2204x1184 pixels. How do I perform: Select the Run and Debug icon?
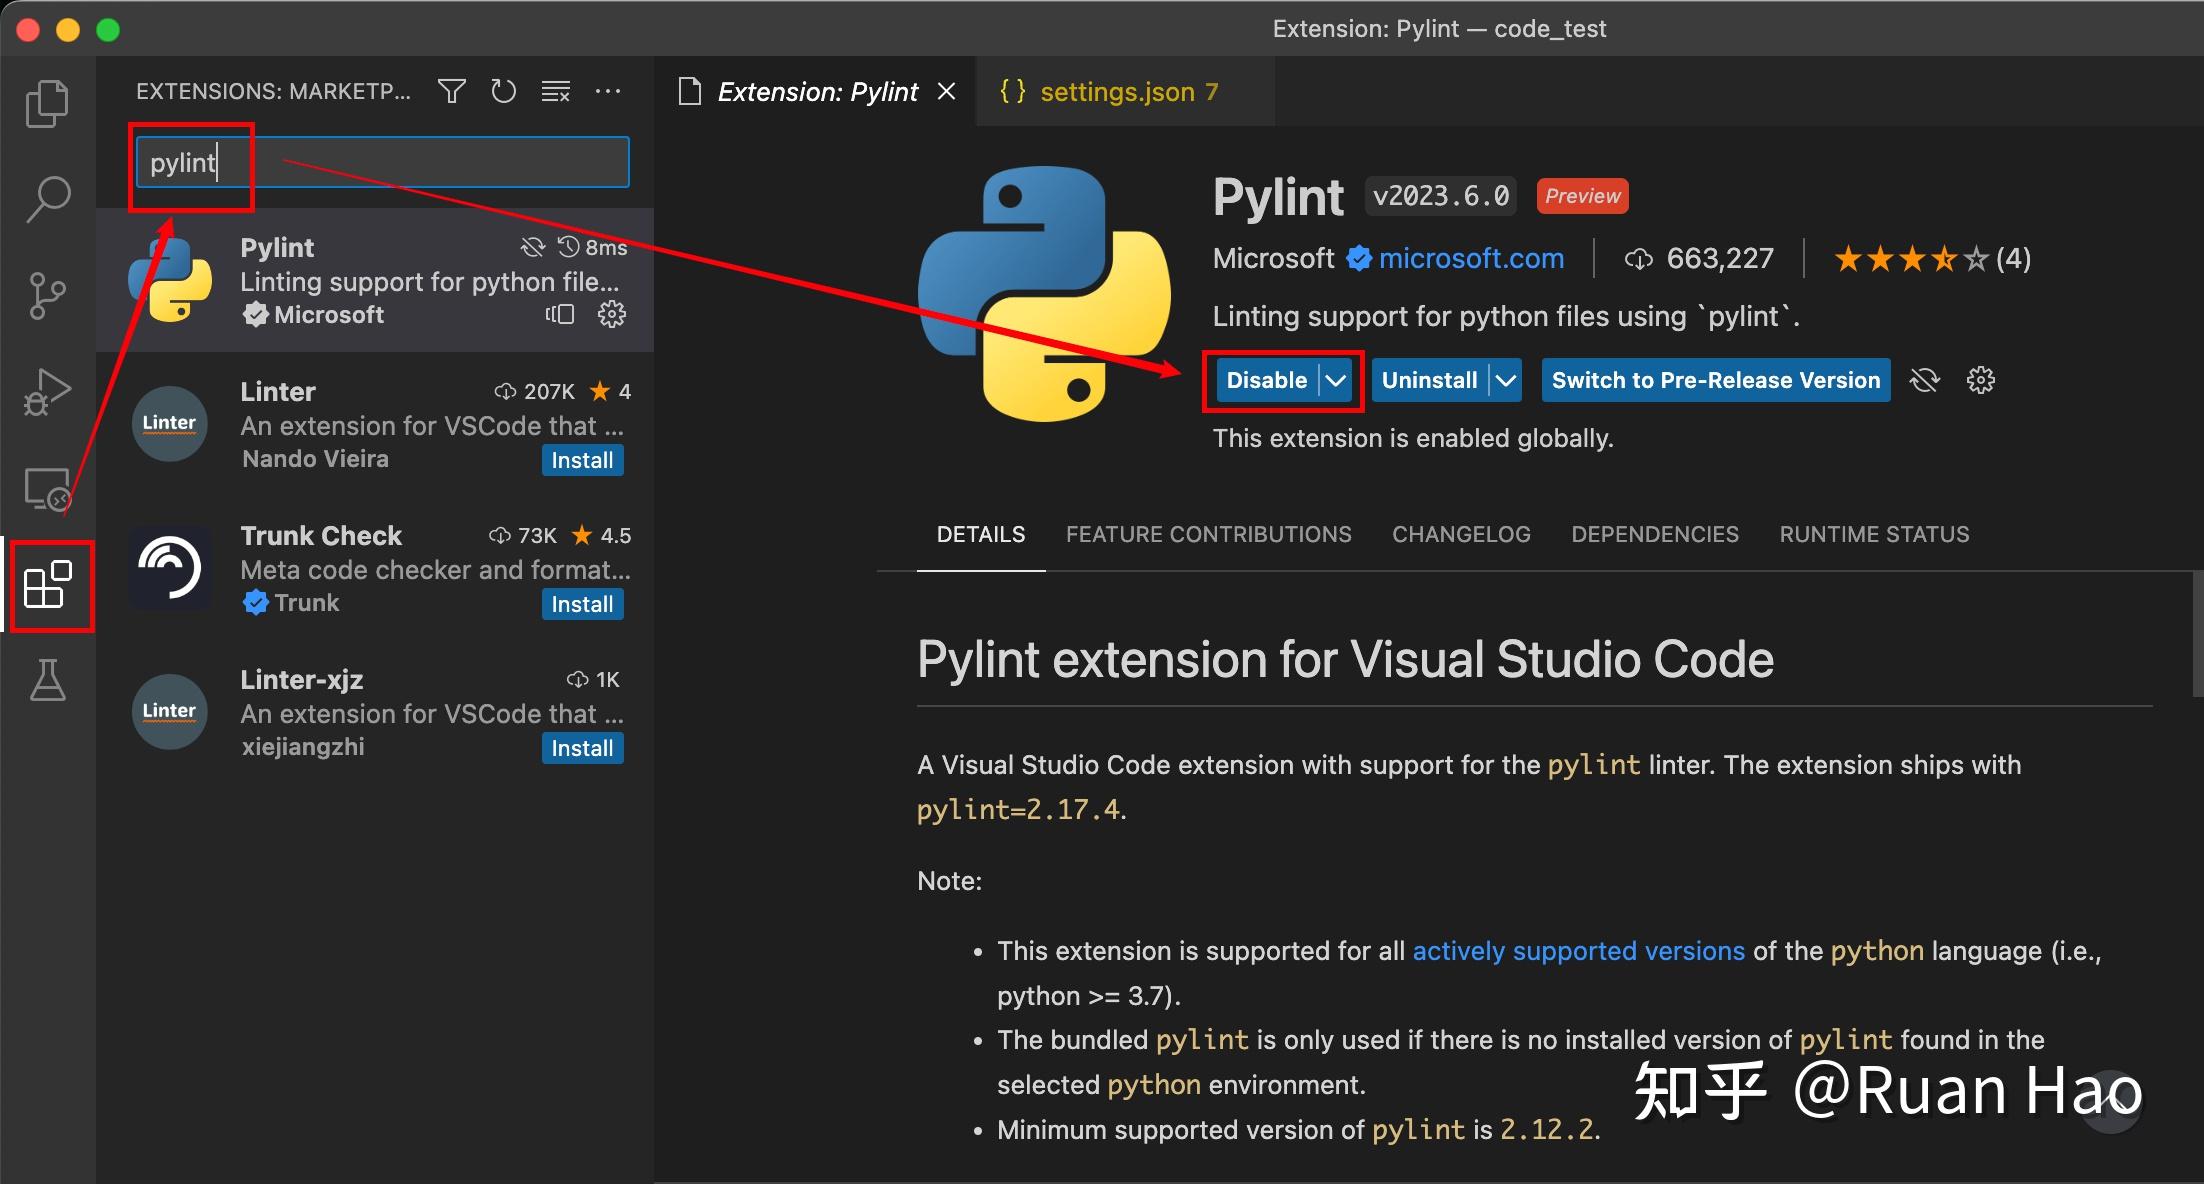coord(46,391)
